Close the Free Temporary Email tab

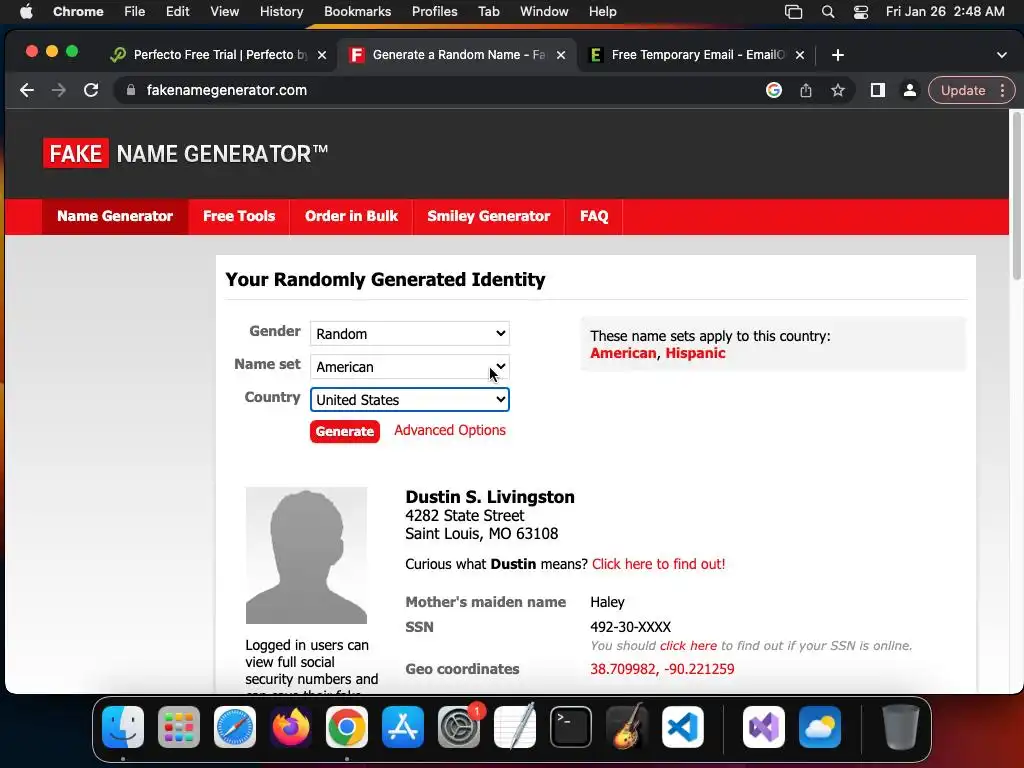coord(800,55)
